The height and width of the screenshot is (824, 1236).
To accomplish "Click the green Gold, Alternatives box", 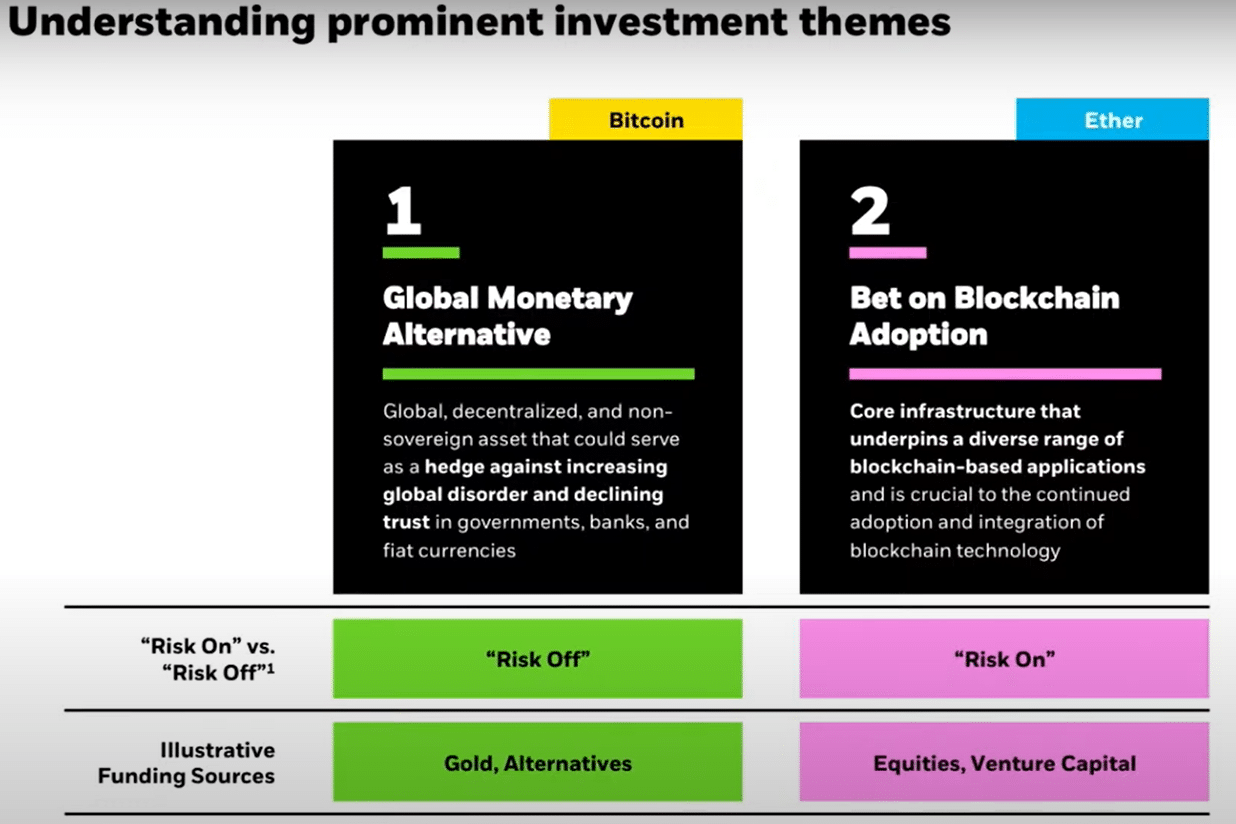I will click(x=538, y=762).
